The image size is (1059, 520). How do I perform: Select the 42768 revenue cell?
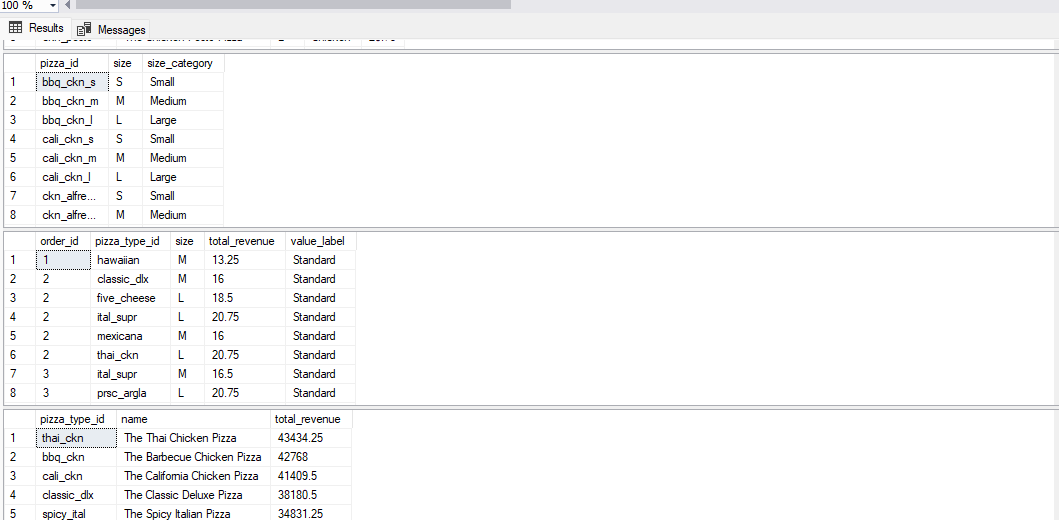pyautogui.click(x=311, y=457)
